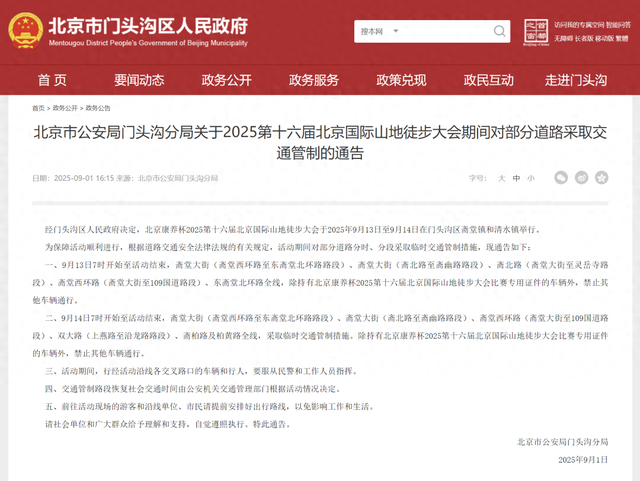The image size is (640, 481).
Task: Click the source text 北京市公安局门头沟分局 under title
Action: 178,178
